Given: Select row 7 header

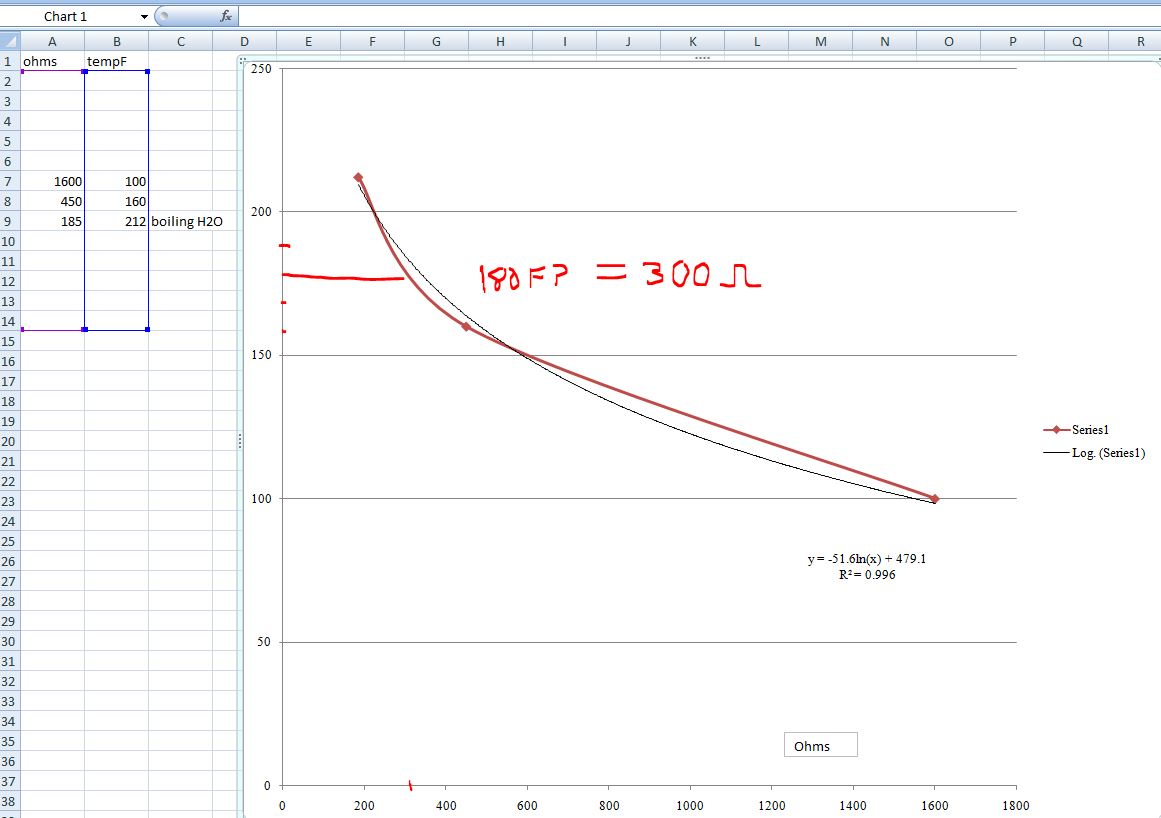Looking at the screenshot, I should (x=9, y=181).
